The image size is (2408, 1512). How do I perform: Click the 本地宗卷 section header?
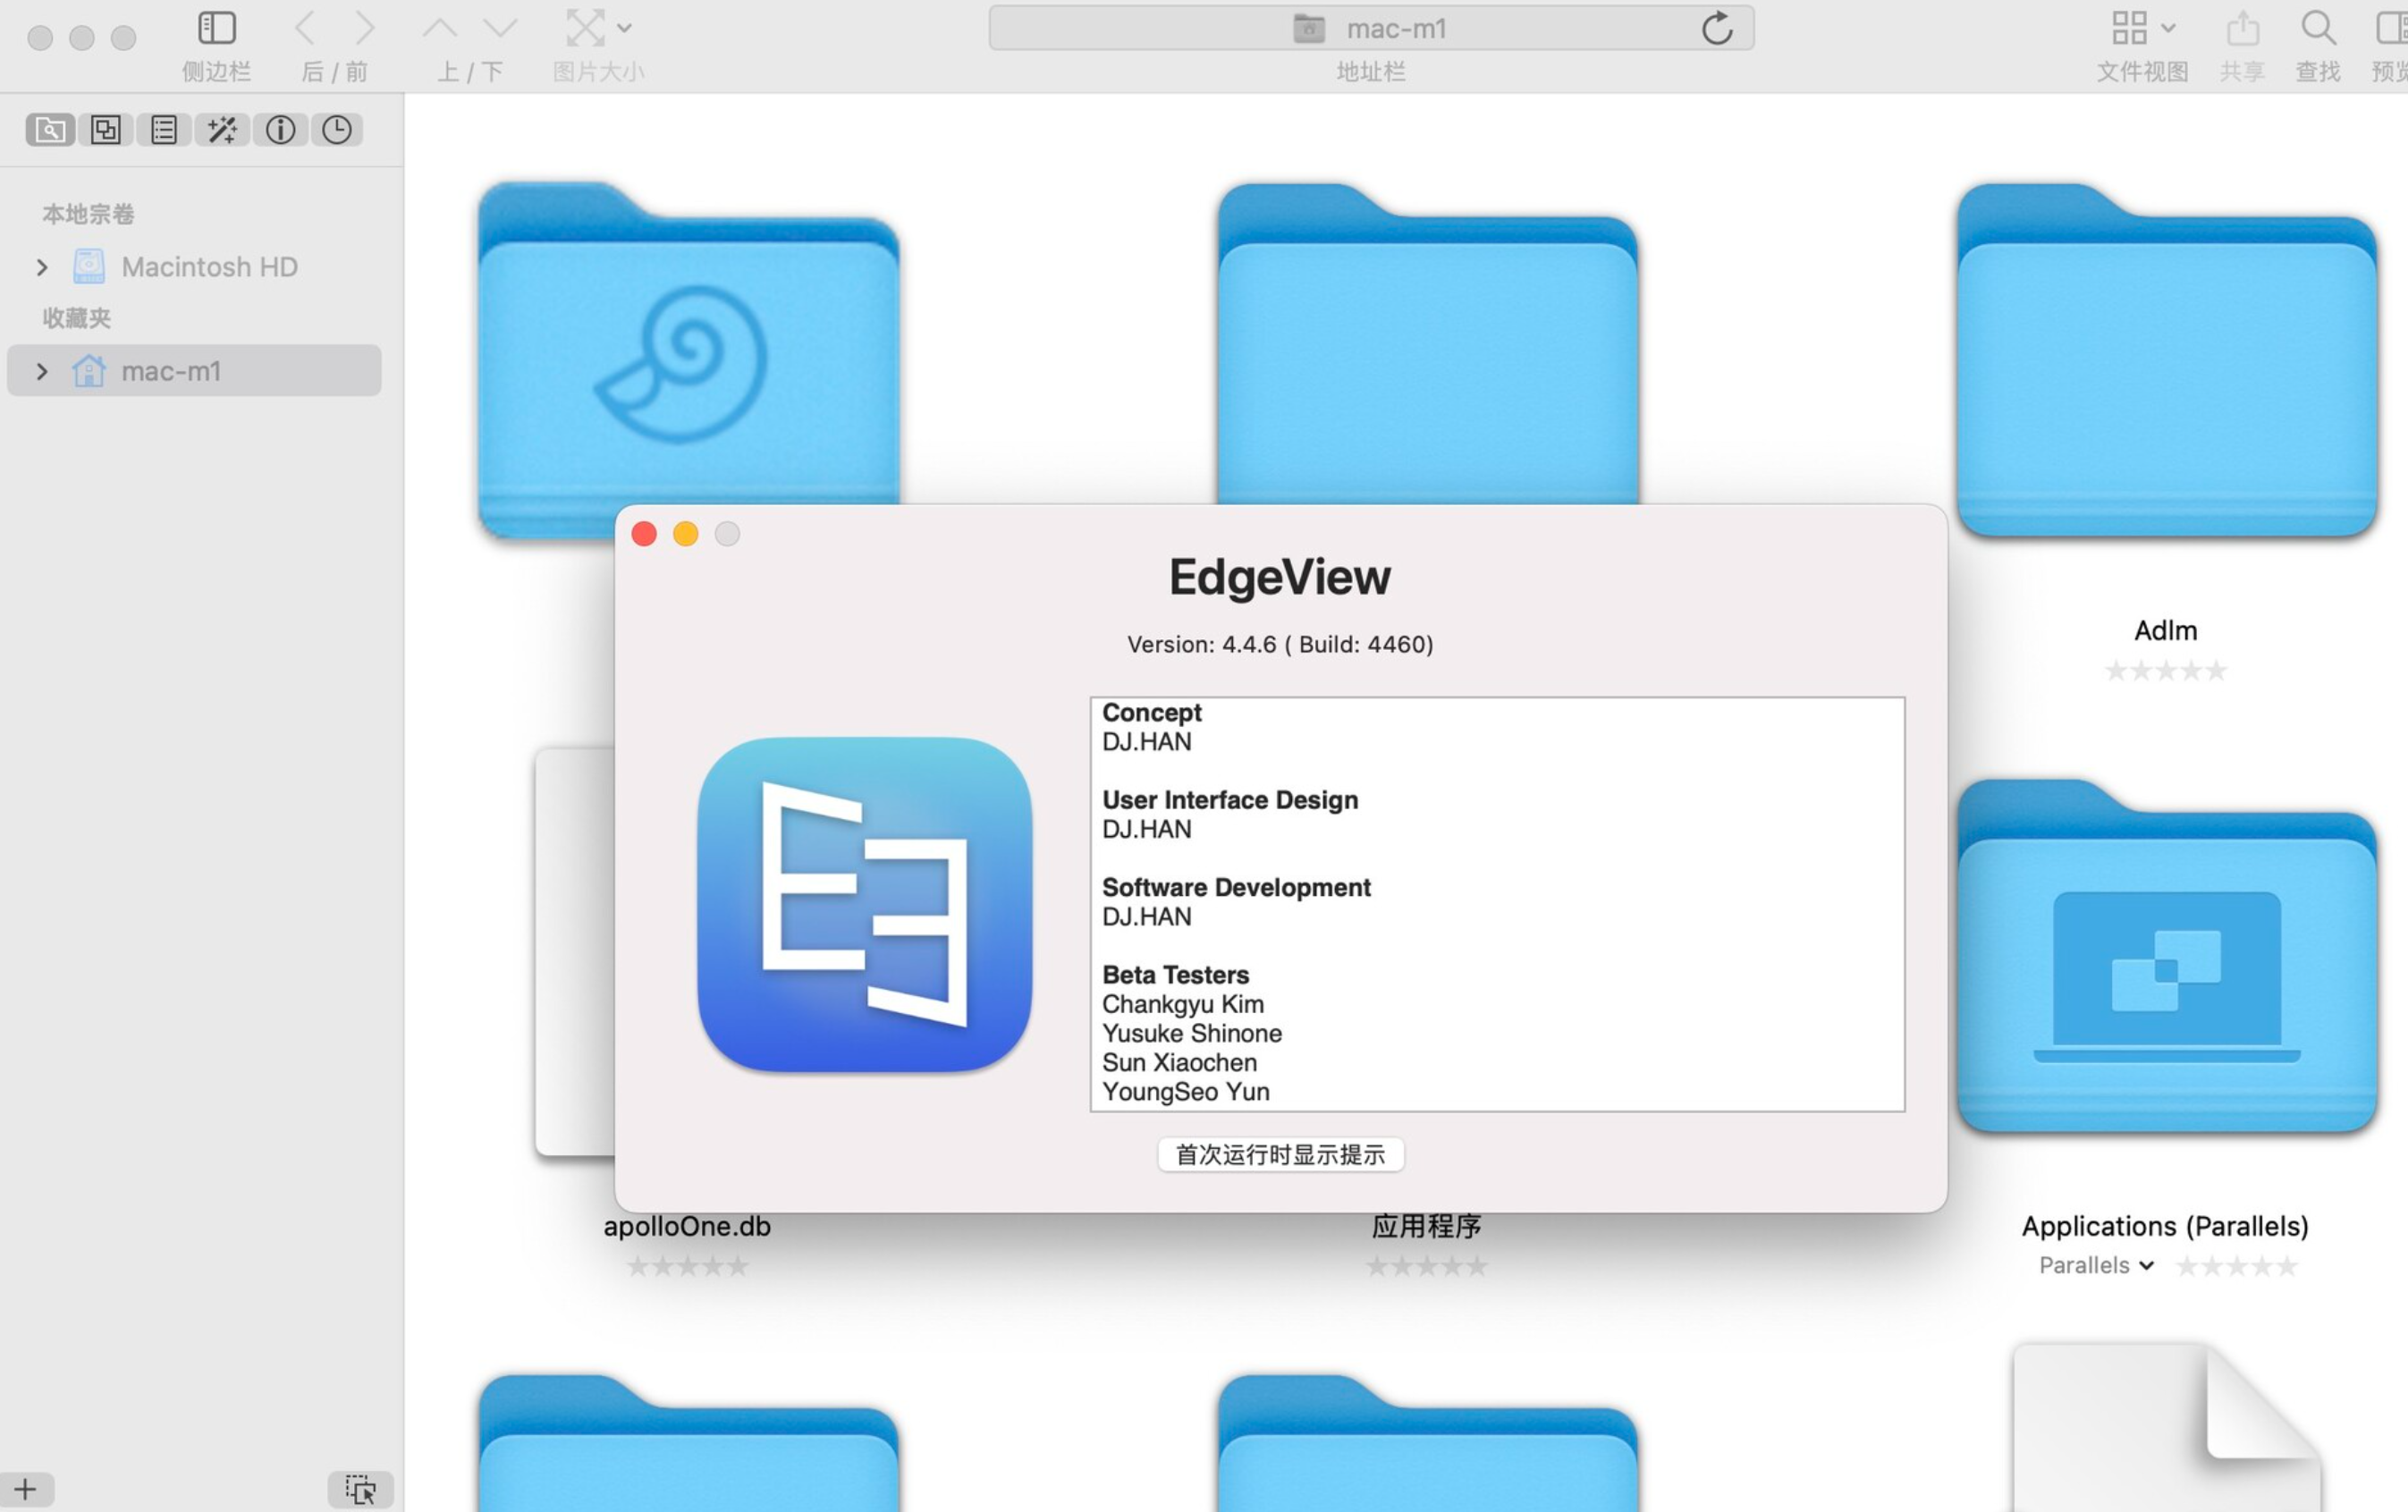tap(88, 214)
